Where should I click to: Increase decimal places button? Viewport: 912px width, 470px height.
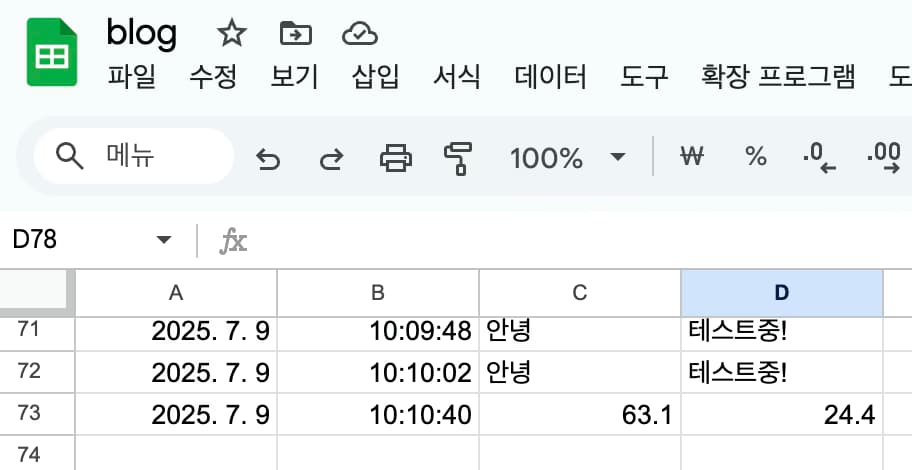pyautogui.click(x=883, y=158)
